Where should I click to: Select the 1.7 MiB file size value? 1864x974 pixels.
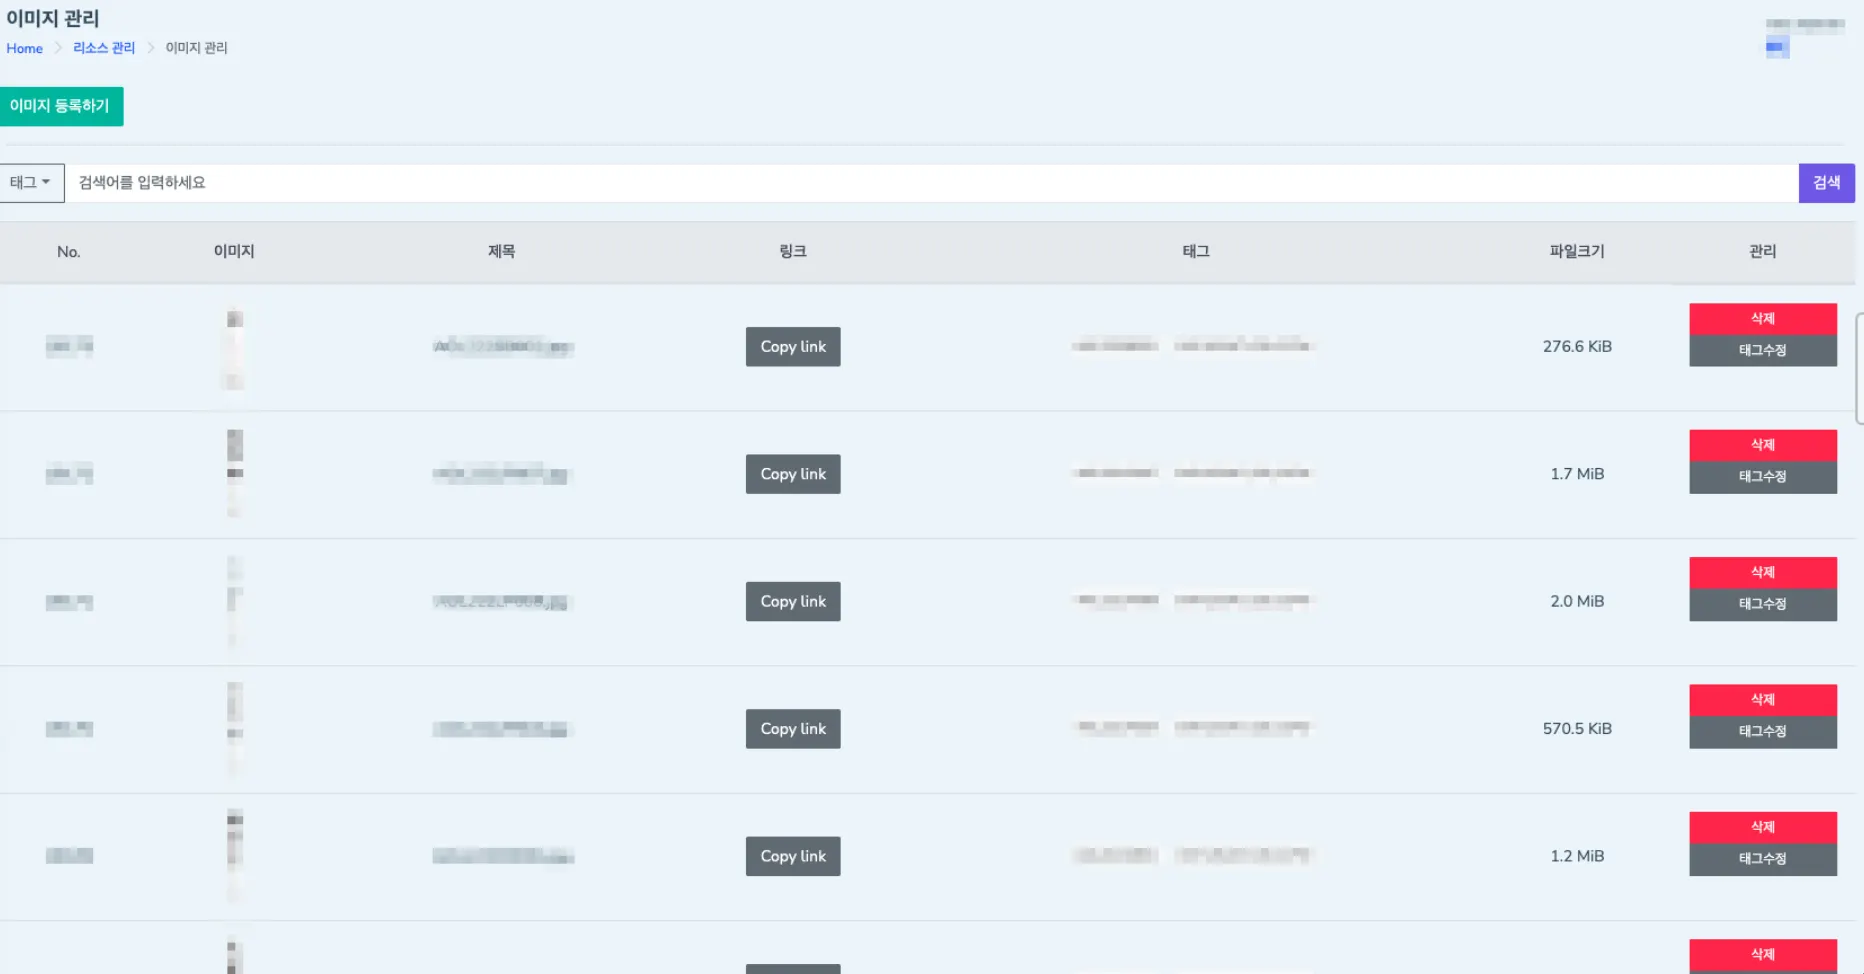(x=1577, y=474)
